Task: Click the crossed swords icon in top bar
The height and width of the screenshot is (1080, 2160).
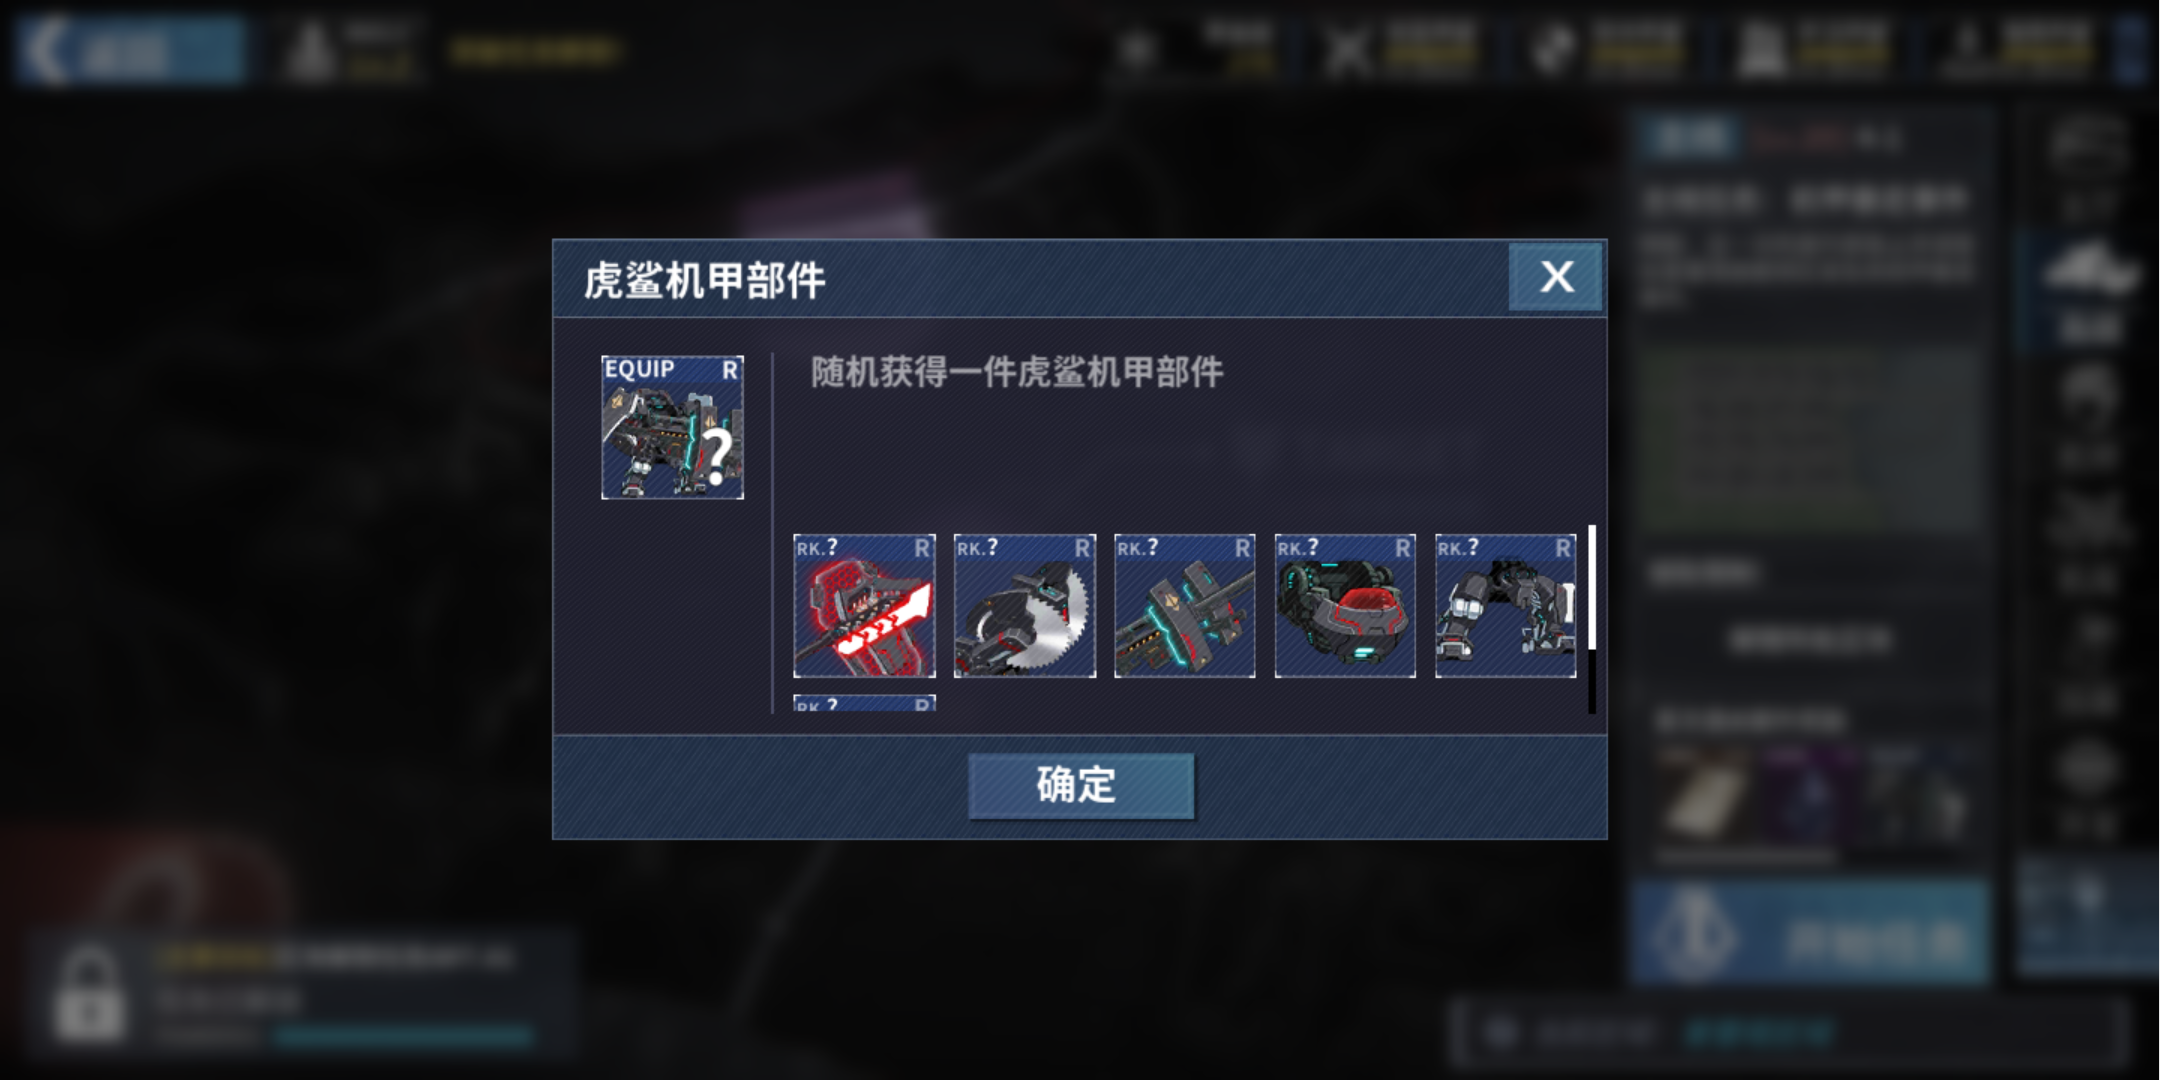Action: pos(1348,50)
